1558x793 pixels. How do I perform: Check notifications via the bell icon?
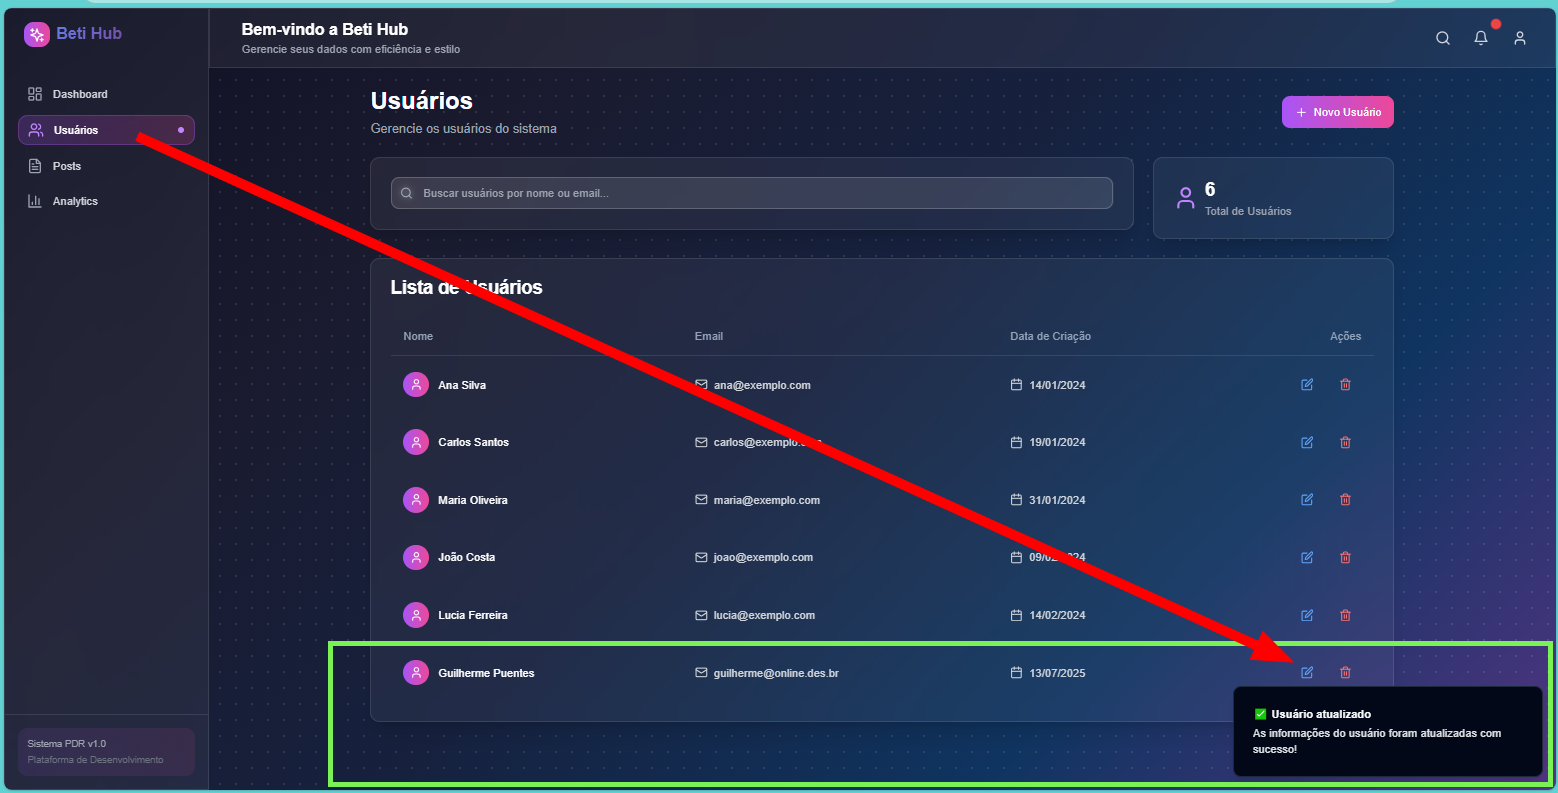1481,37
